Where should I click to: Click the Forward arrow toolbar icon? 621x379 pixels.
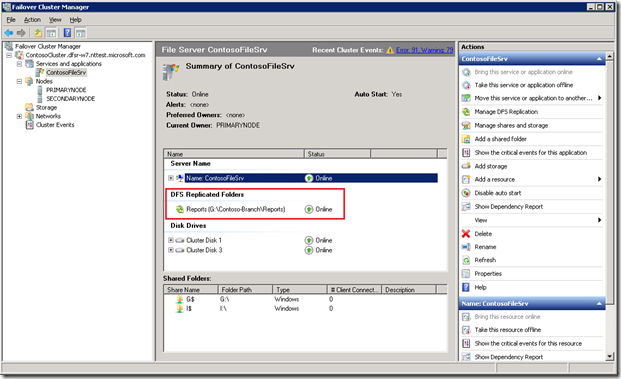pyautogui.click(x=21, y=33)
